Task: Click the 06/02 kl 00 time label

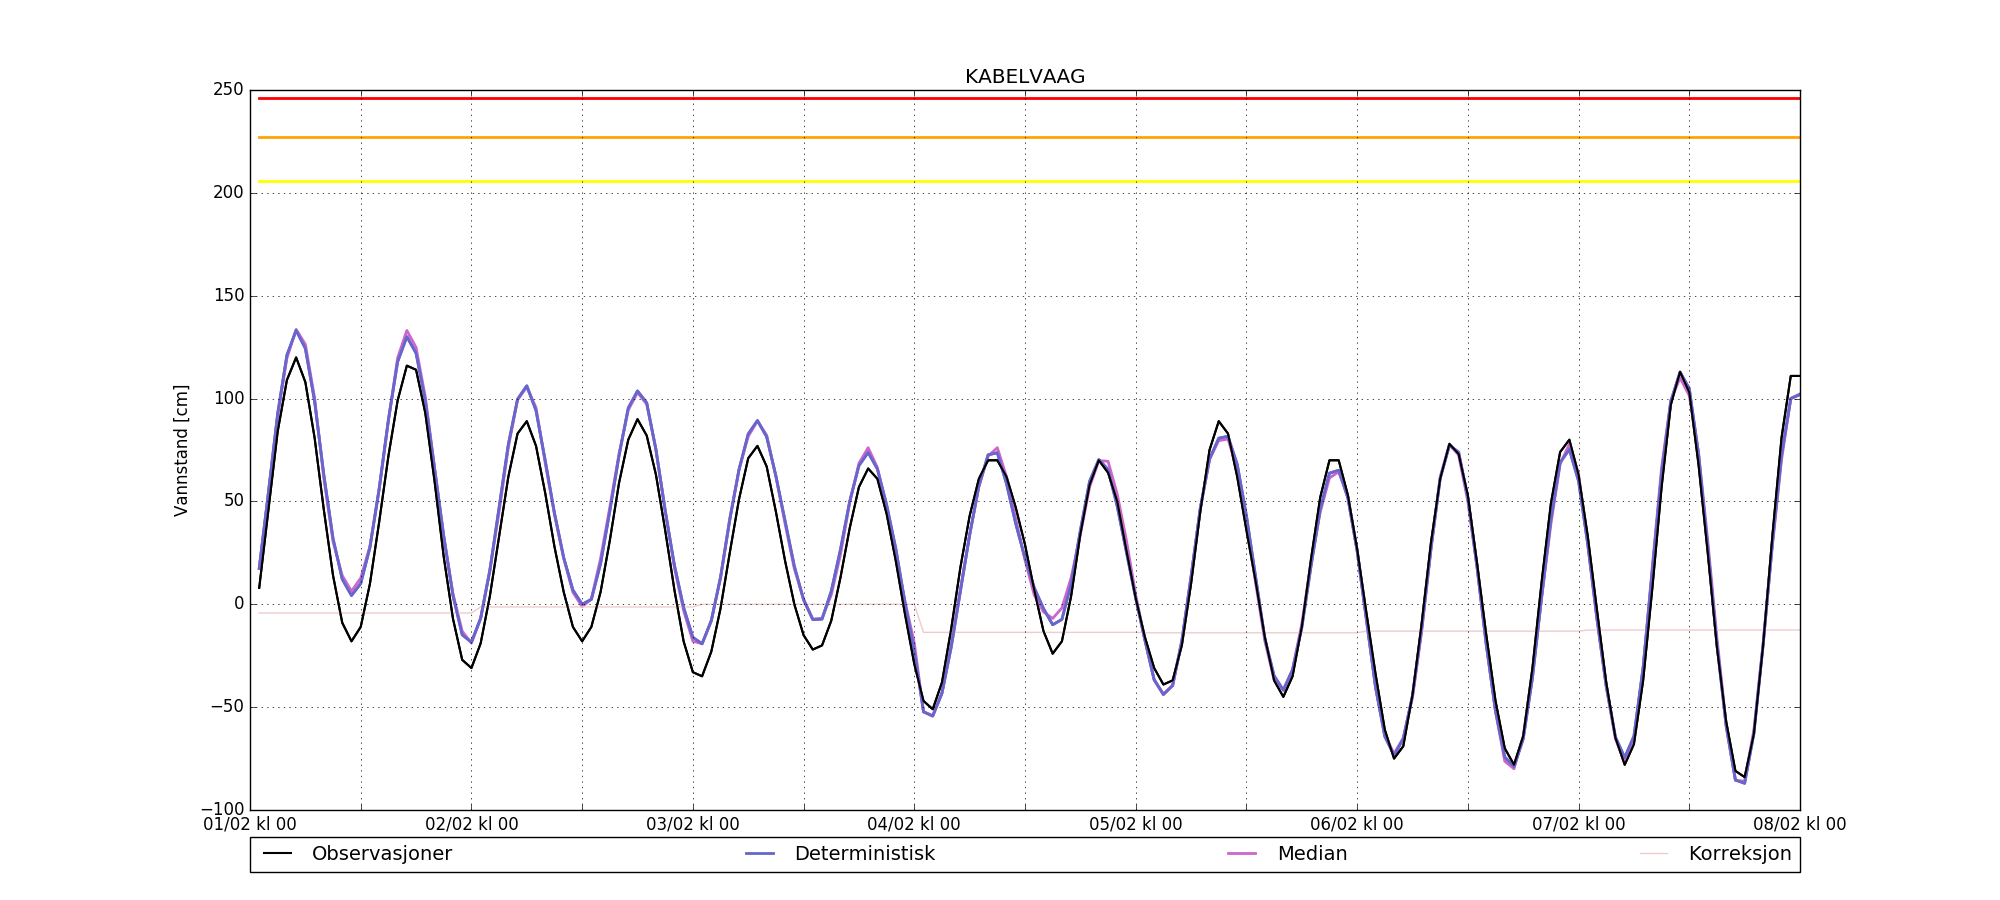Action: 1357,825
